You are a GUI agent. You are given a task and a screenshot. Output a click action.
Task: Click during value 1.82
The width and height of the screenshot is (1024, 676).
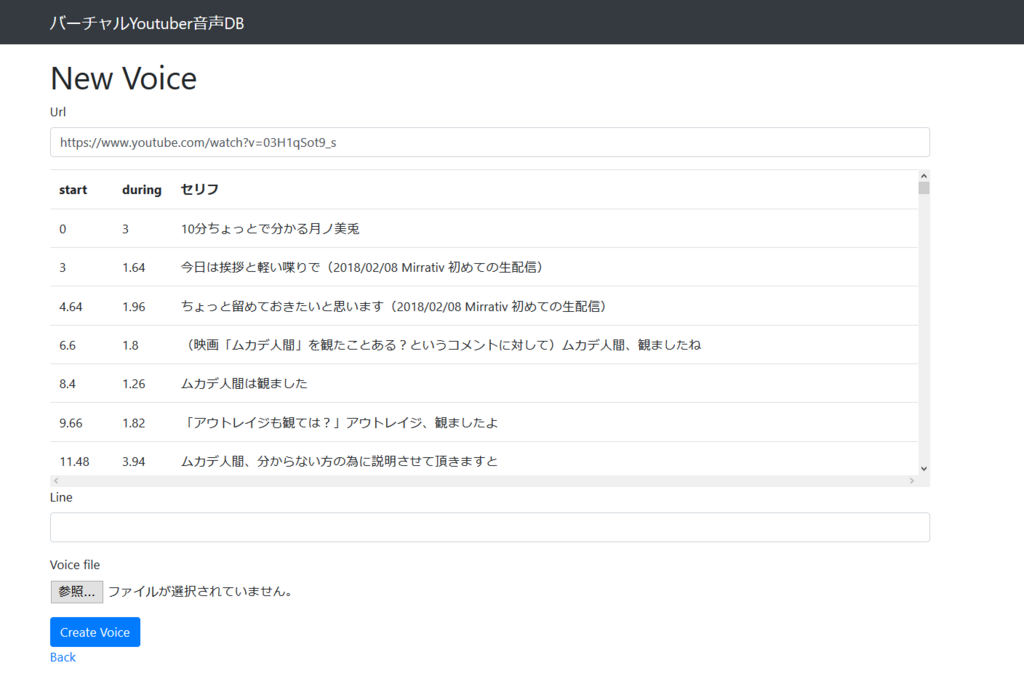point(134,423)
